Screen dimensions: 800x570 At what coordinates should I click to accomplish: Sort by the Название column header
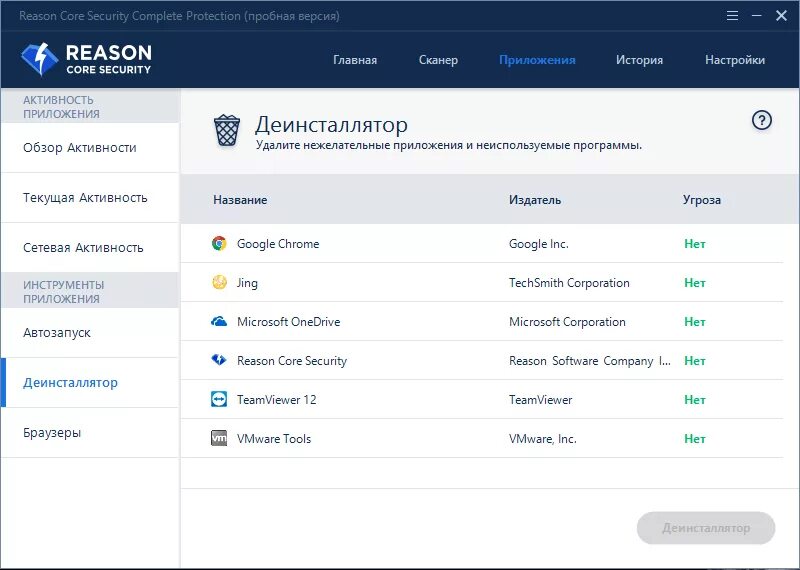240,200
